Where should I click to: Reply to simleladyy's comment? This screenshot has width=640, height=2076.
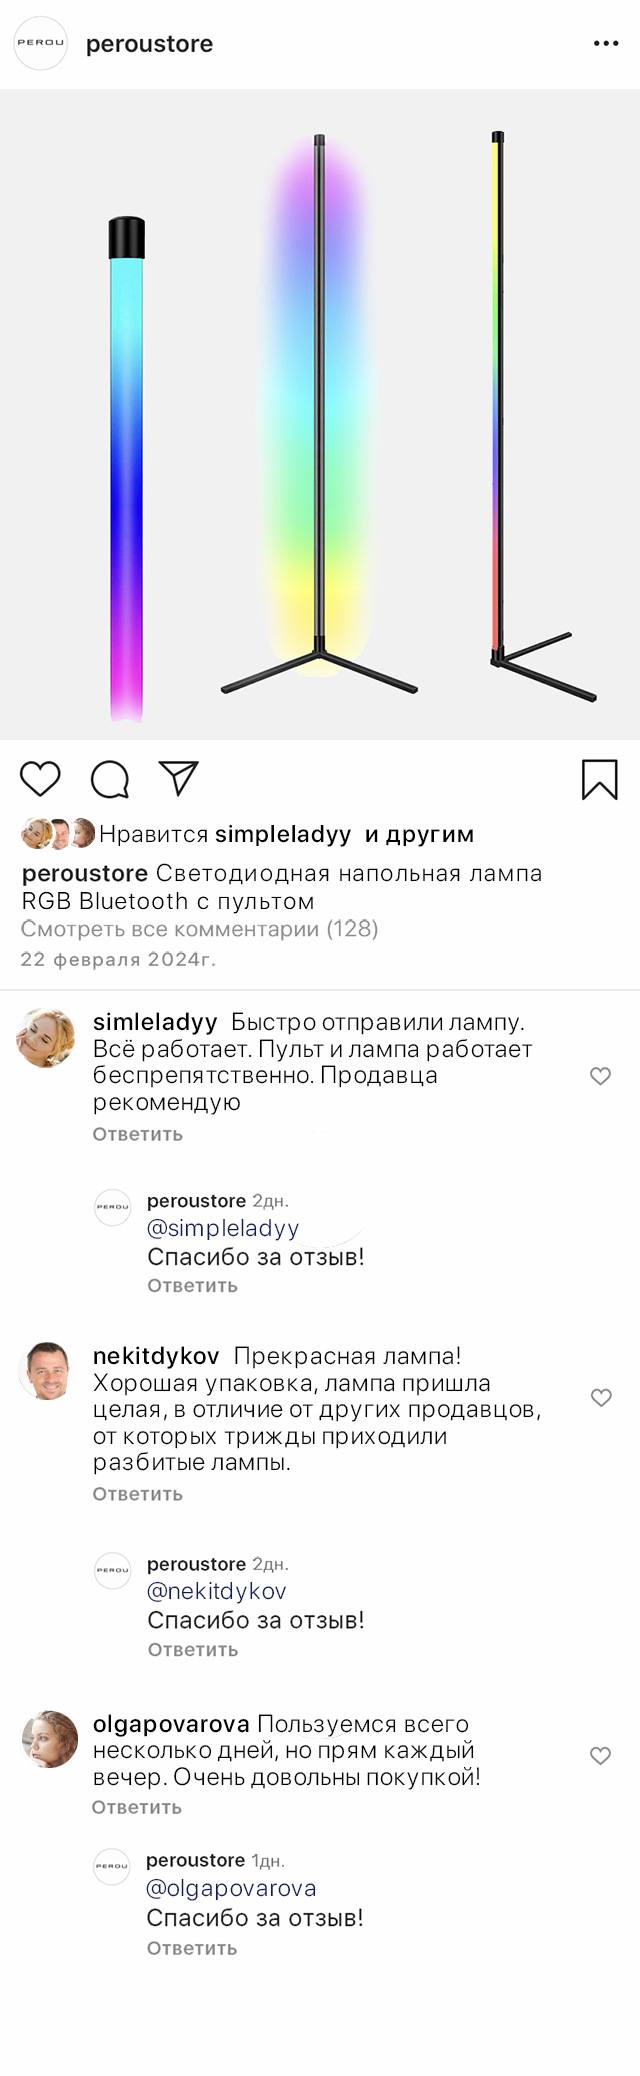[138, 1134]
